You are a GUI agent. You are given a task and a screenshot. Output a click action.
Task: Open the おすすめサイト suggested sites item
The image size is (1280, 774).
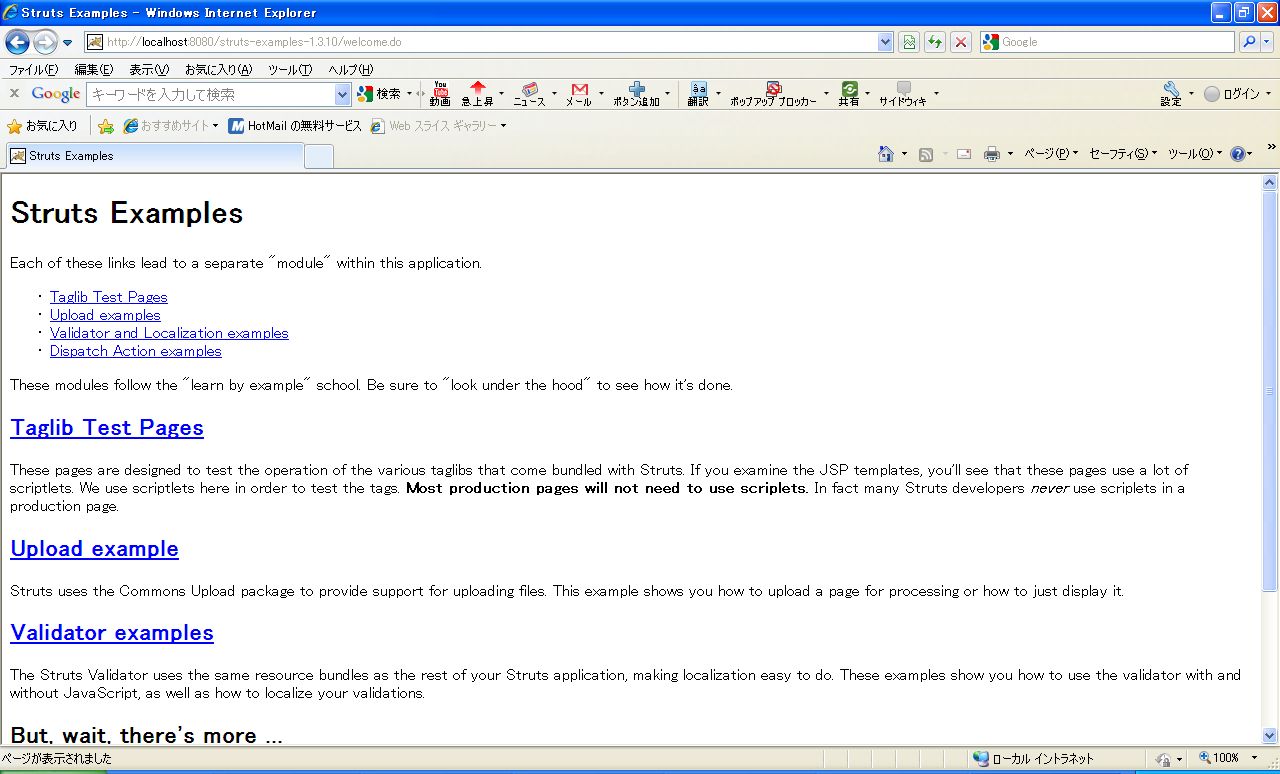[170, 126]
